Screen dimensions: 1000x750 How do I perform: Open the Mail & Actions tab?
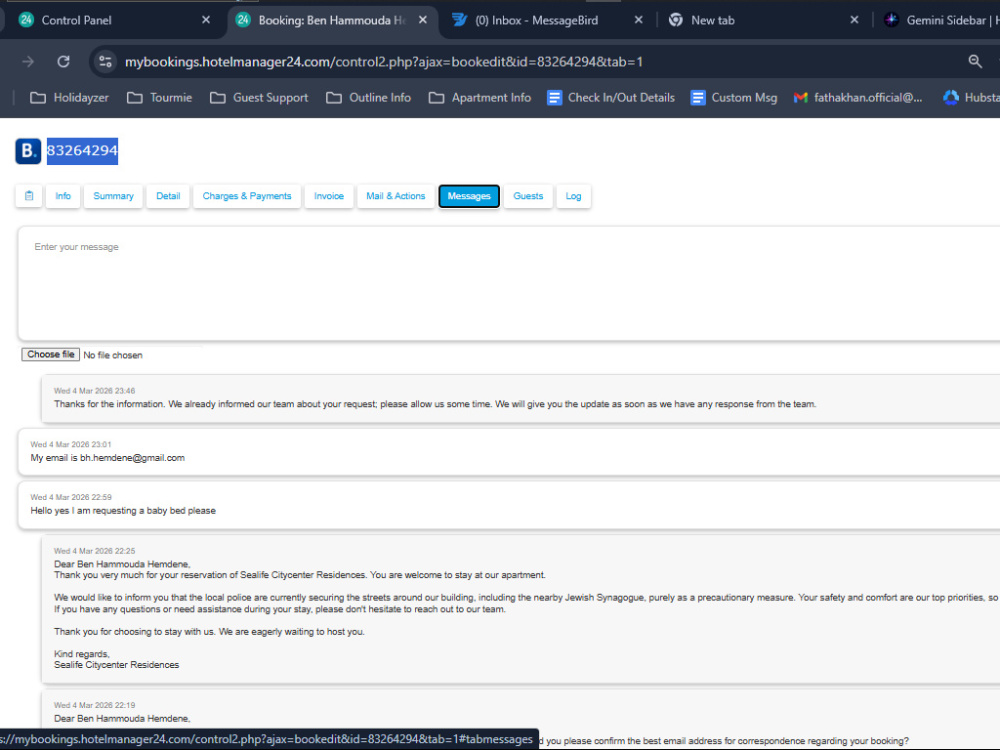[395, 196]
